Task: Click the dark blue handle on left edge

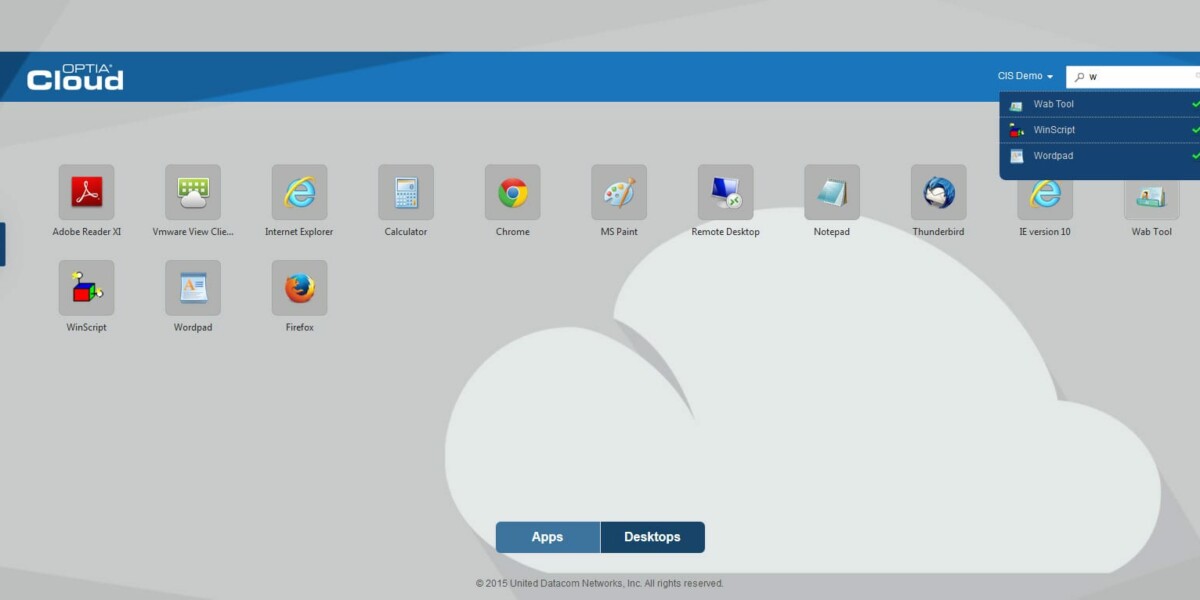Action: click(2, 245)
